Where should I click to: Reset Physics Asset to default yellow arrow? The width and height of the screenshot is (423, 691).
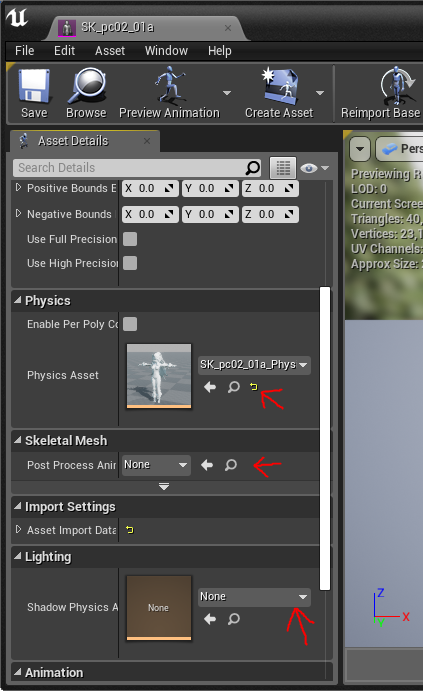253,387
